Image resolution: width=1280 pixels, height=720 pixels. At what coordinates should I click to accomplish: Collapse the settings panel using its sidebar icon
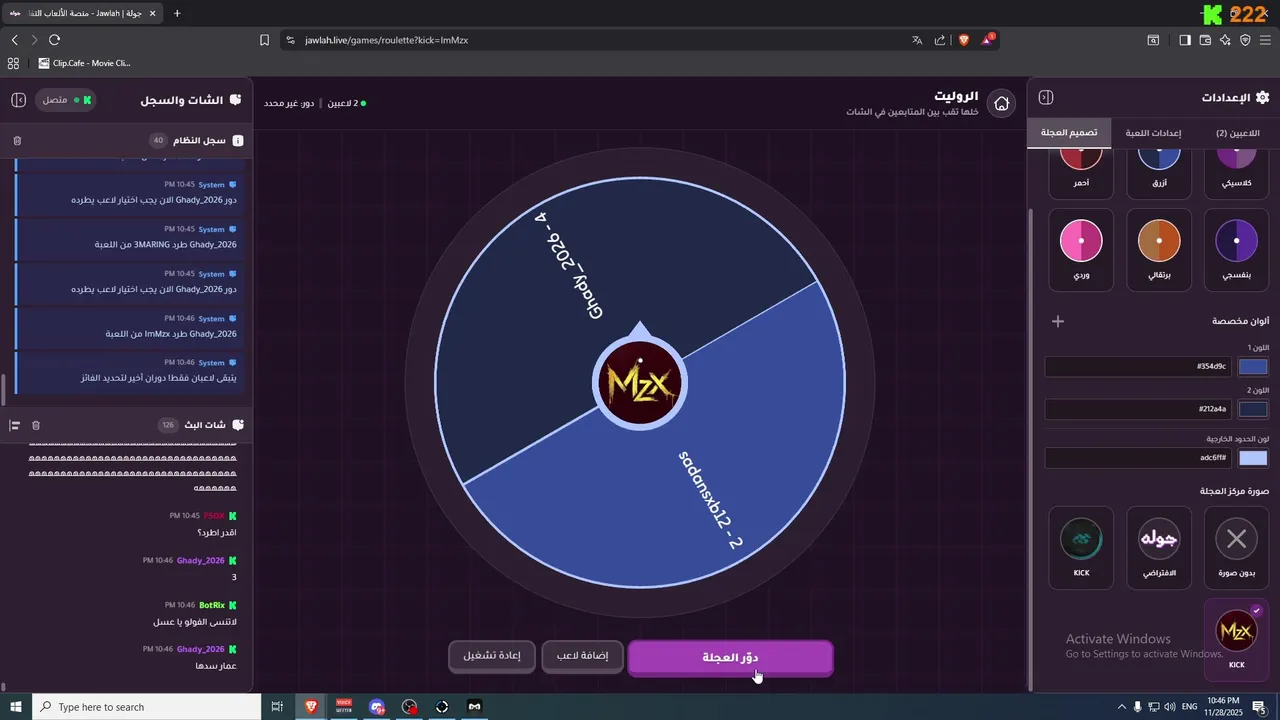point(1046,97)
